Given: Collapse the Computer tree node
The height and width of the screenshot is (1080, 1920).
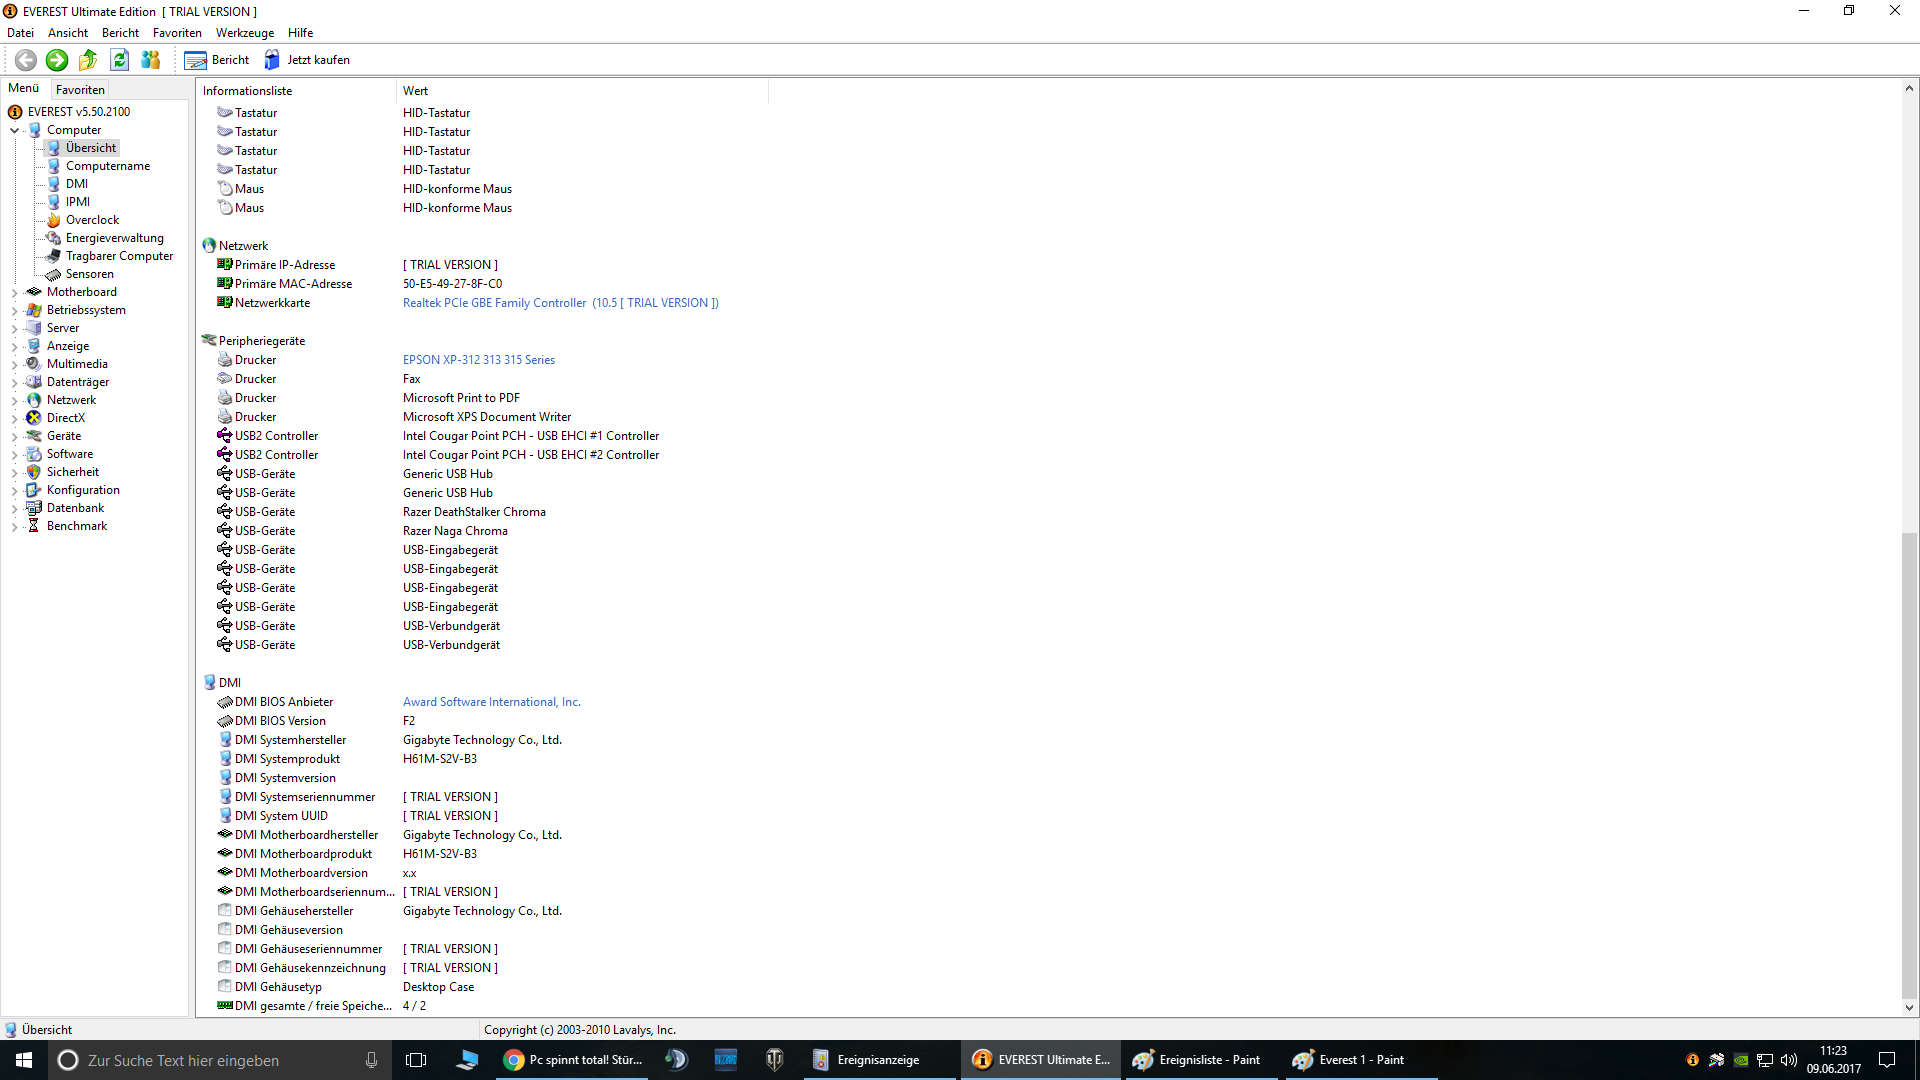Looking at the screenshot, I should (15, 131).
